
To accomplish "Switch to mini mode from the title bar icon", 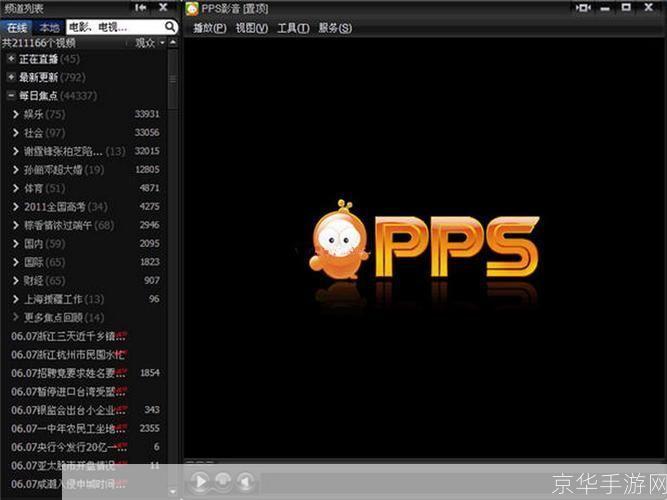I will pyautogui.click(x=583, y=8).
